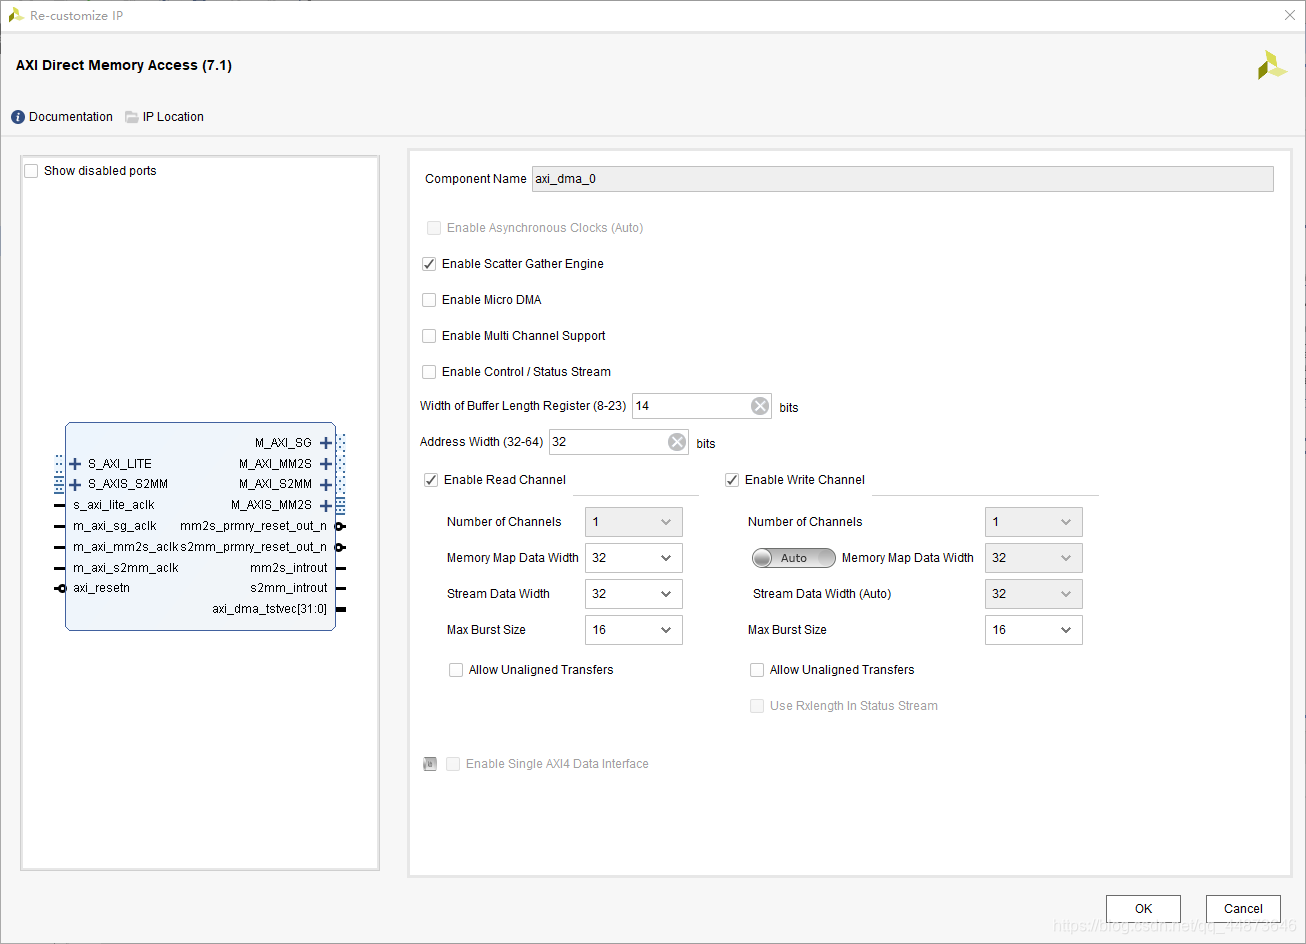Select the axi_resetn port on the block

coord(101,588)
